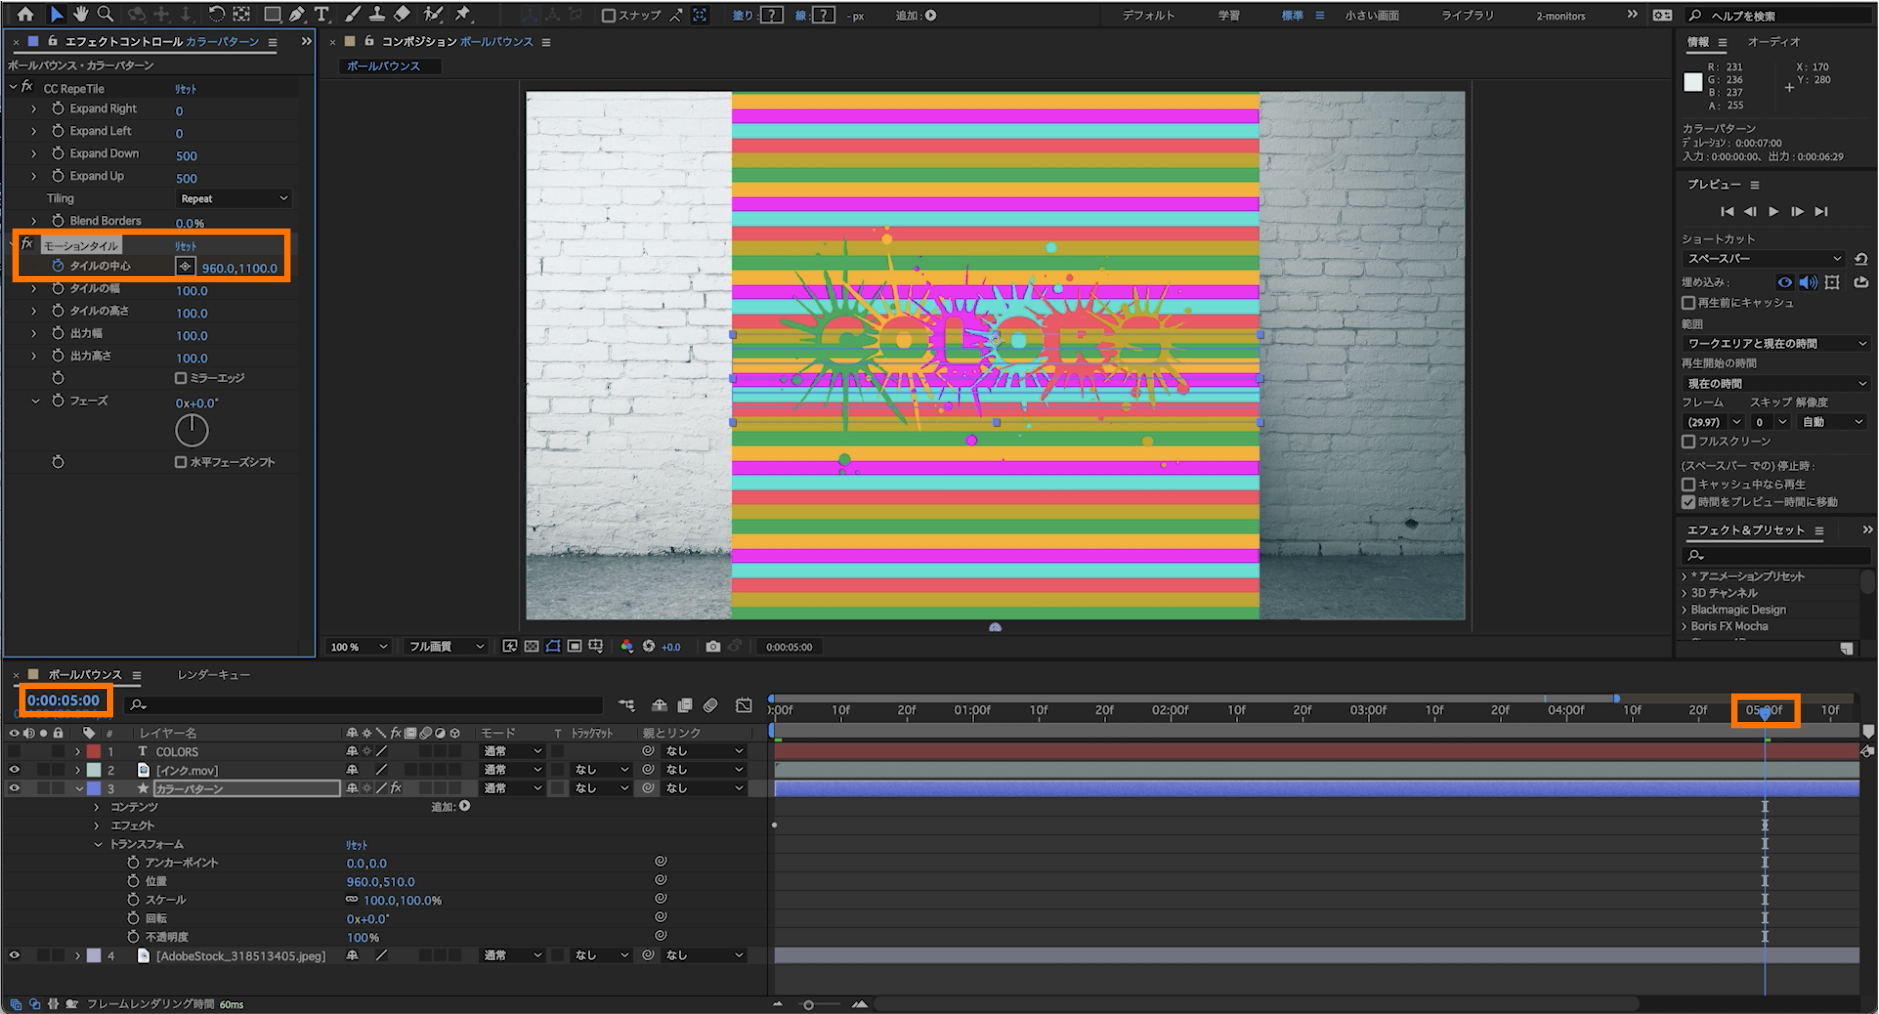This screenshot has height=1014, width=1879.
Task: Click the COLORS layer red label swatch
Action: point(94,752)
